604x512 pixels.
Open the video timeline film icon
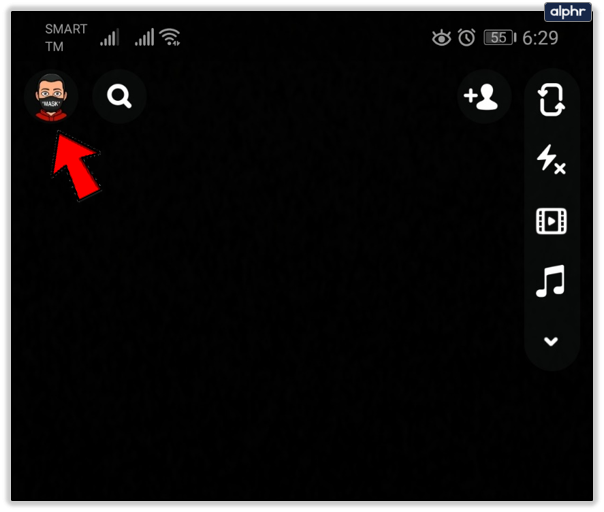[551, 221]
